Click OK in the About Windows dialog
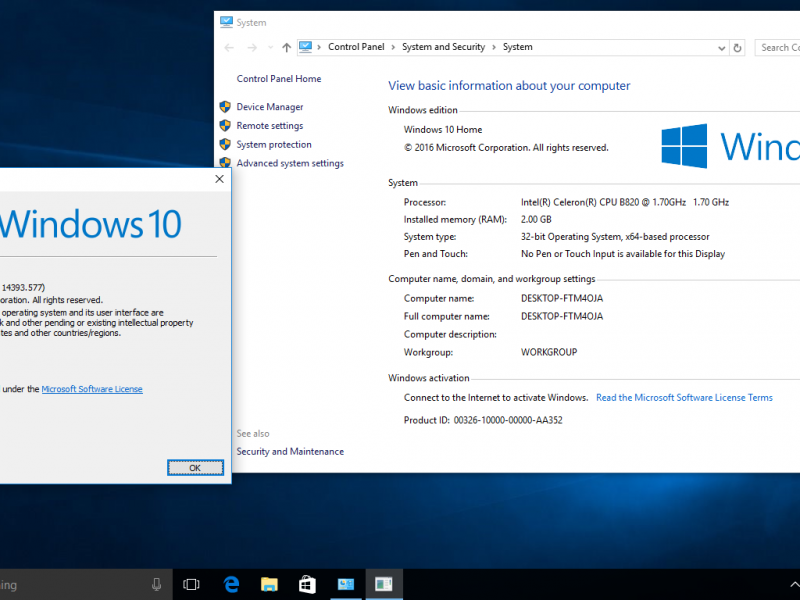 [195, 468]
